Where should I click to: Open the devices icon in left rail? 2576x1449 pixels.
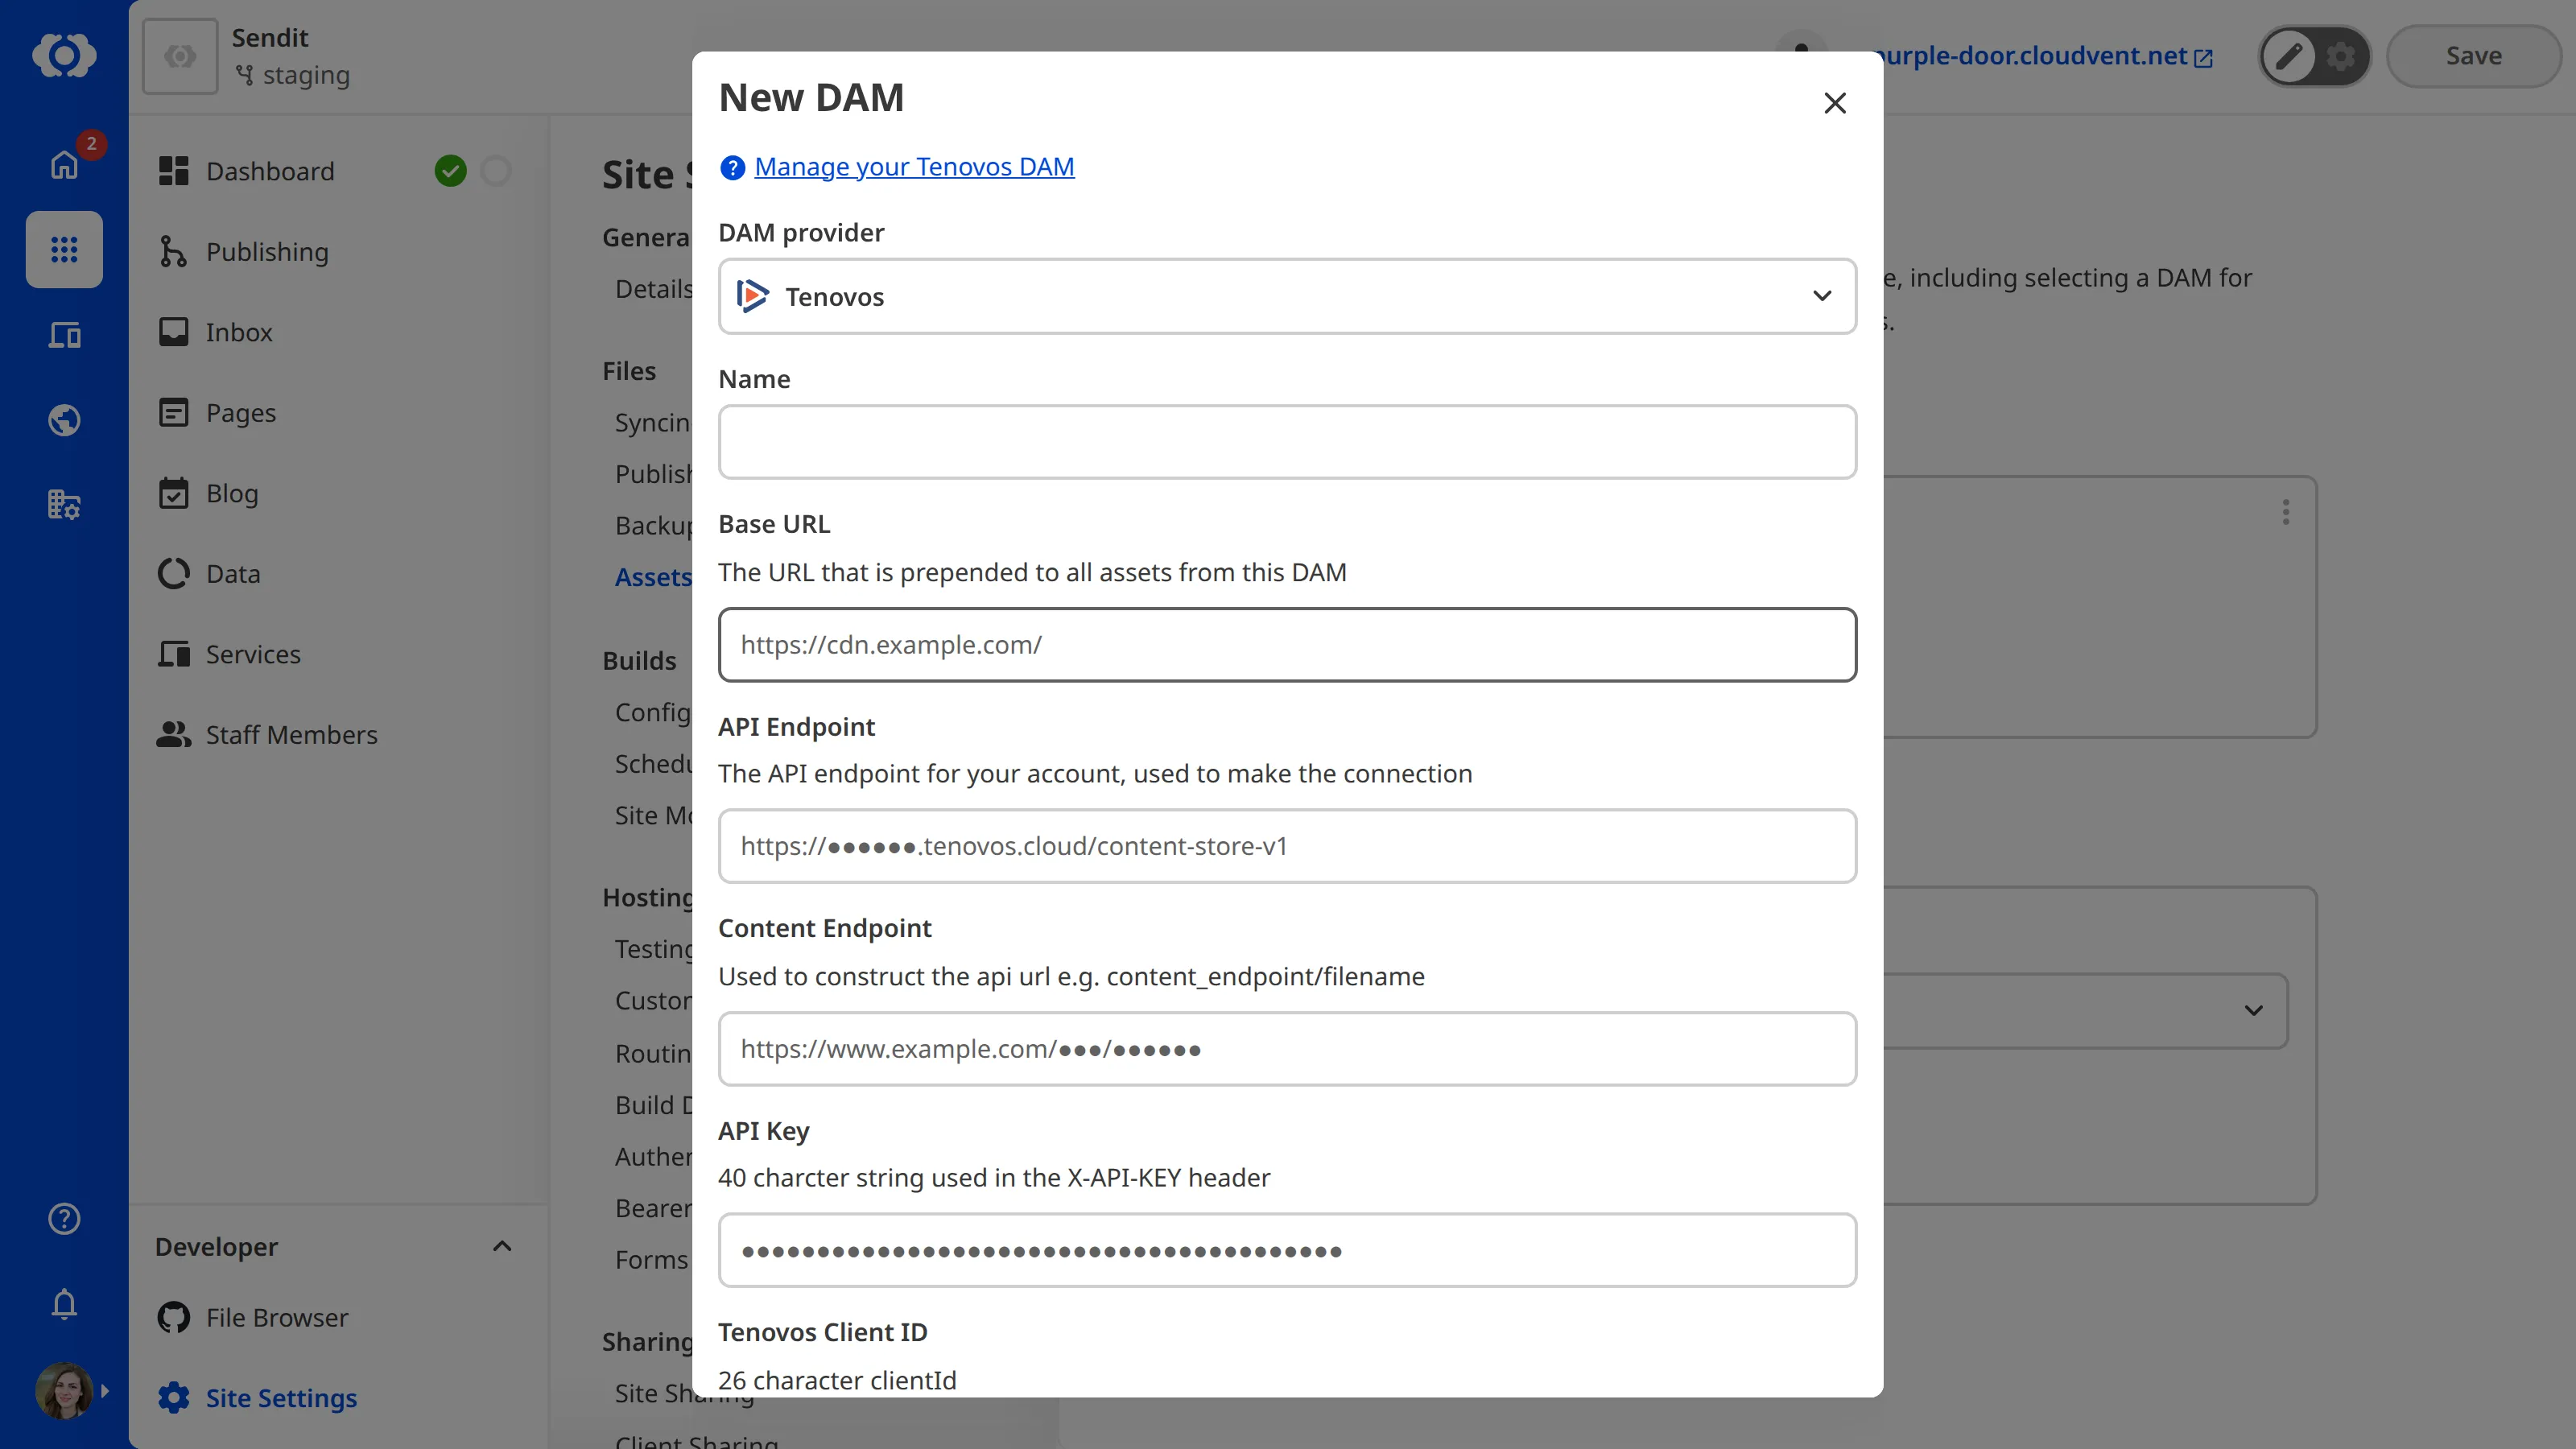[x=64, y=335]
